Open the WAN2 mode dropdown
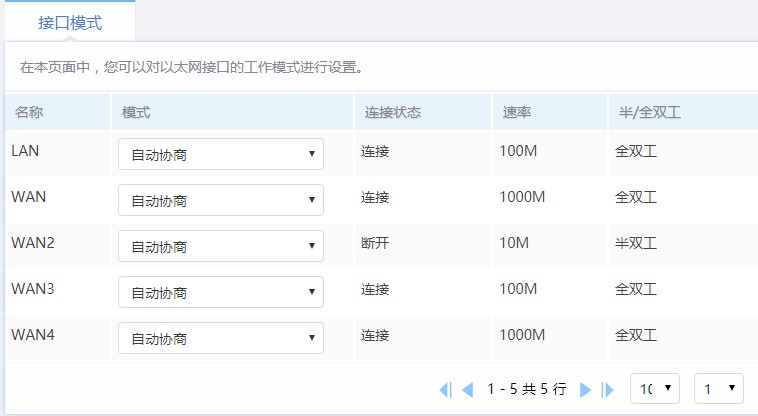Image resolution: width=758 pixels, height=416 pixels. [220, 246]
